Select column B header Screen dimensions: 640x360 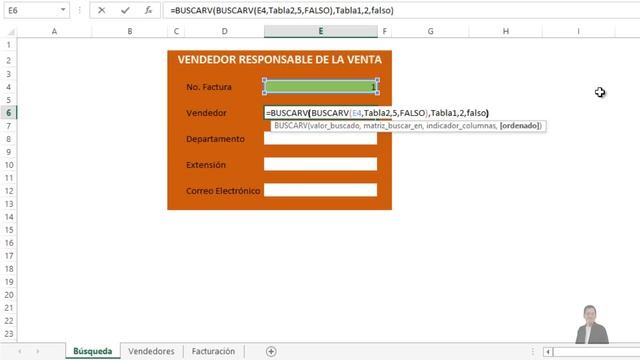click(130, 31)
